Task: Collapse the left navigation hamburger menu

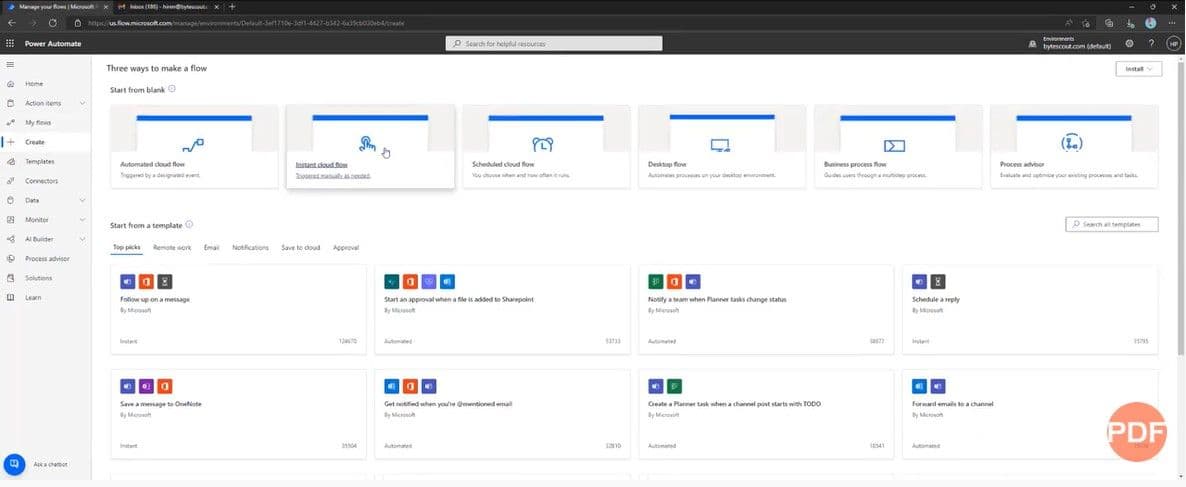Action: [x=10, y=64]
